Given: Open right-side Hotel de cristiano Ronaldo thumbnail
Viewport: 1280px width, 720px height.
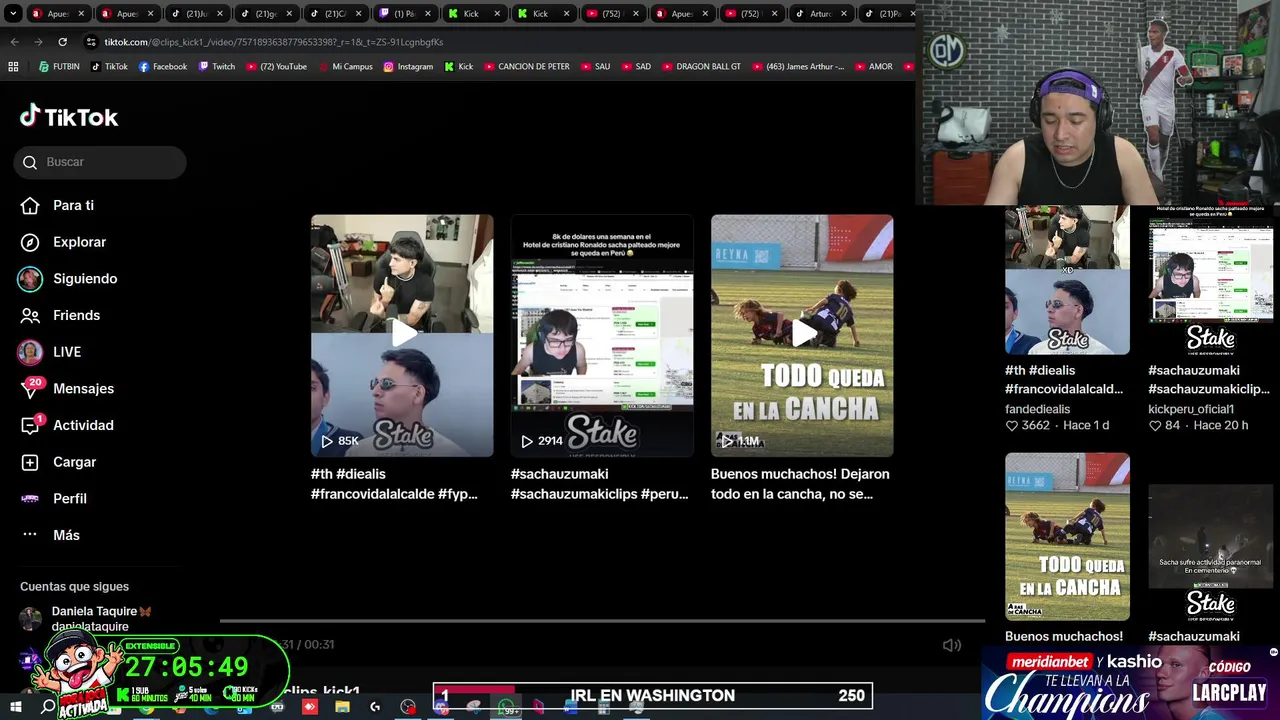Looking at the screenshot, I should coord(1211,280).
